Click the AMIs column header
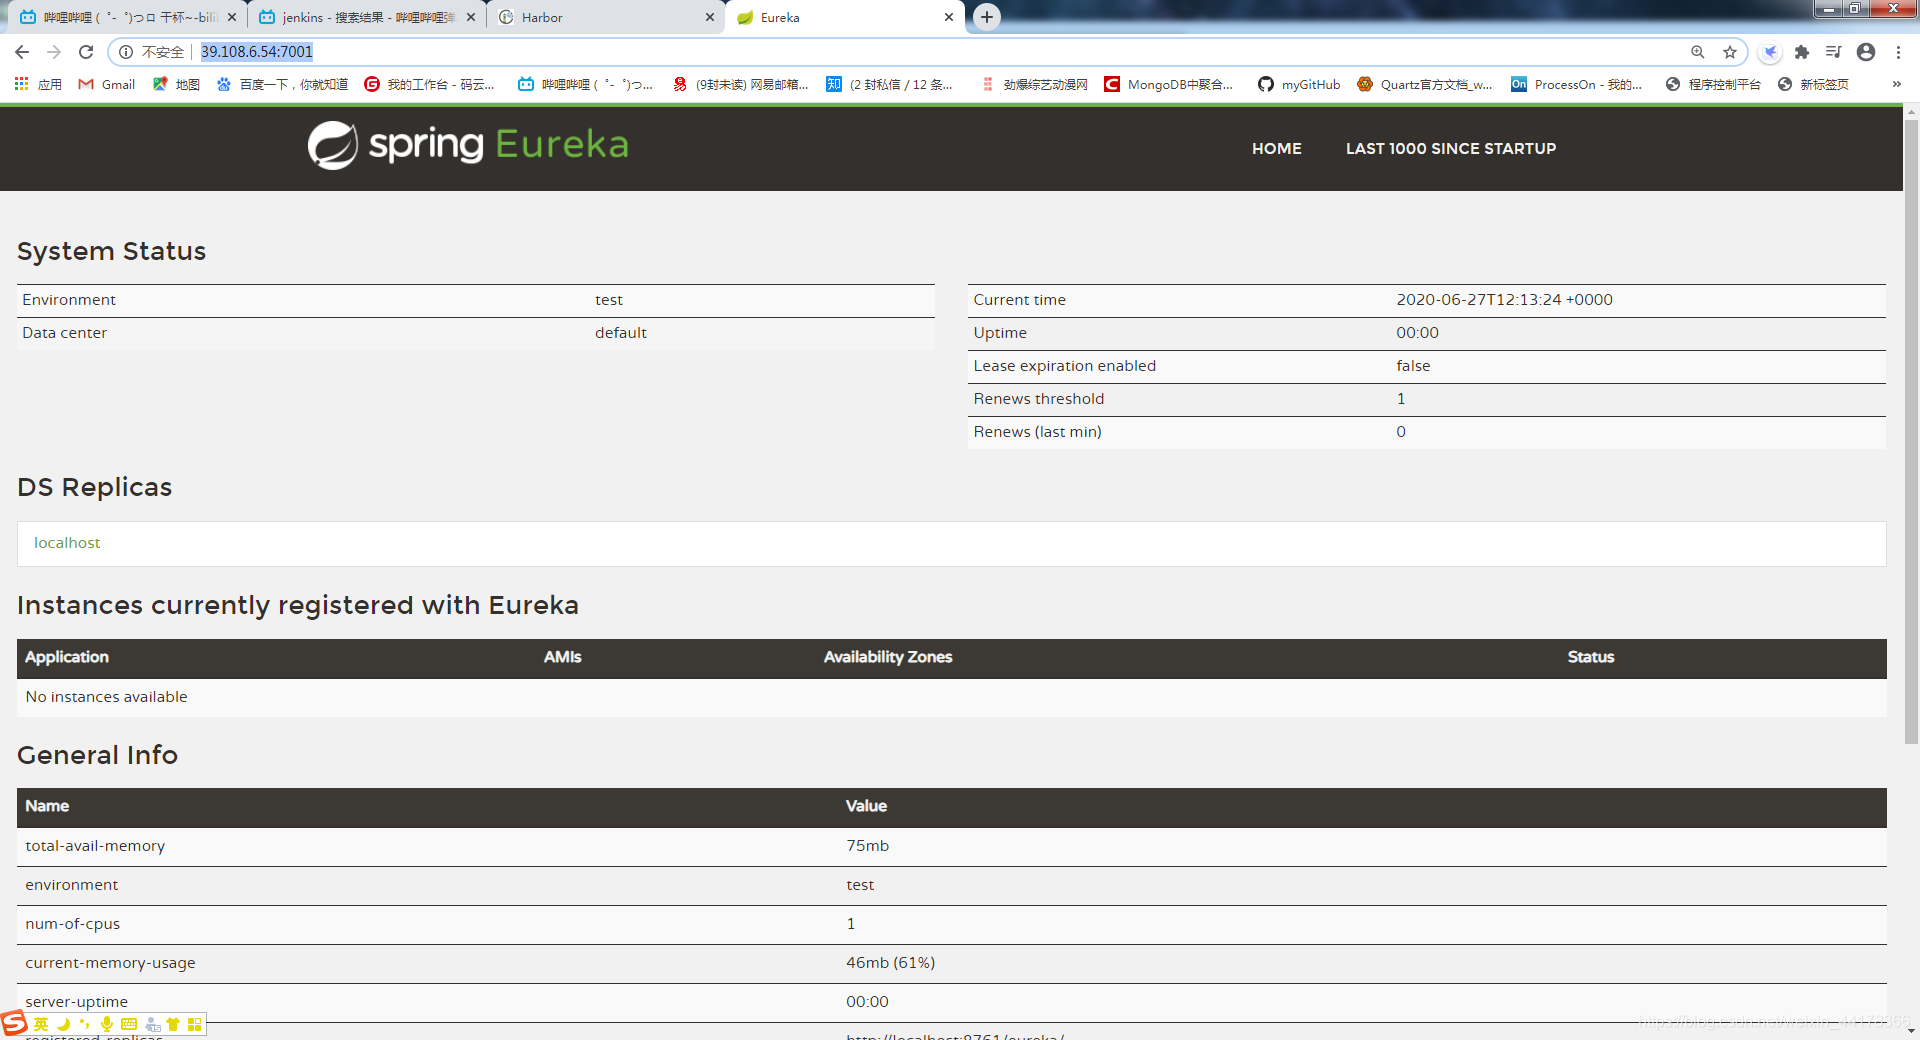1920x1040 pixels. (x=562, y=657)
